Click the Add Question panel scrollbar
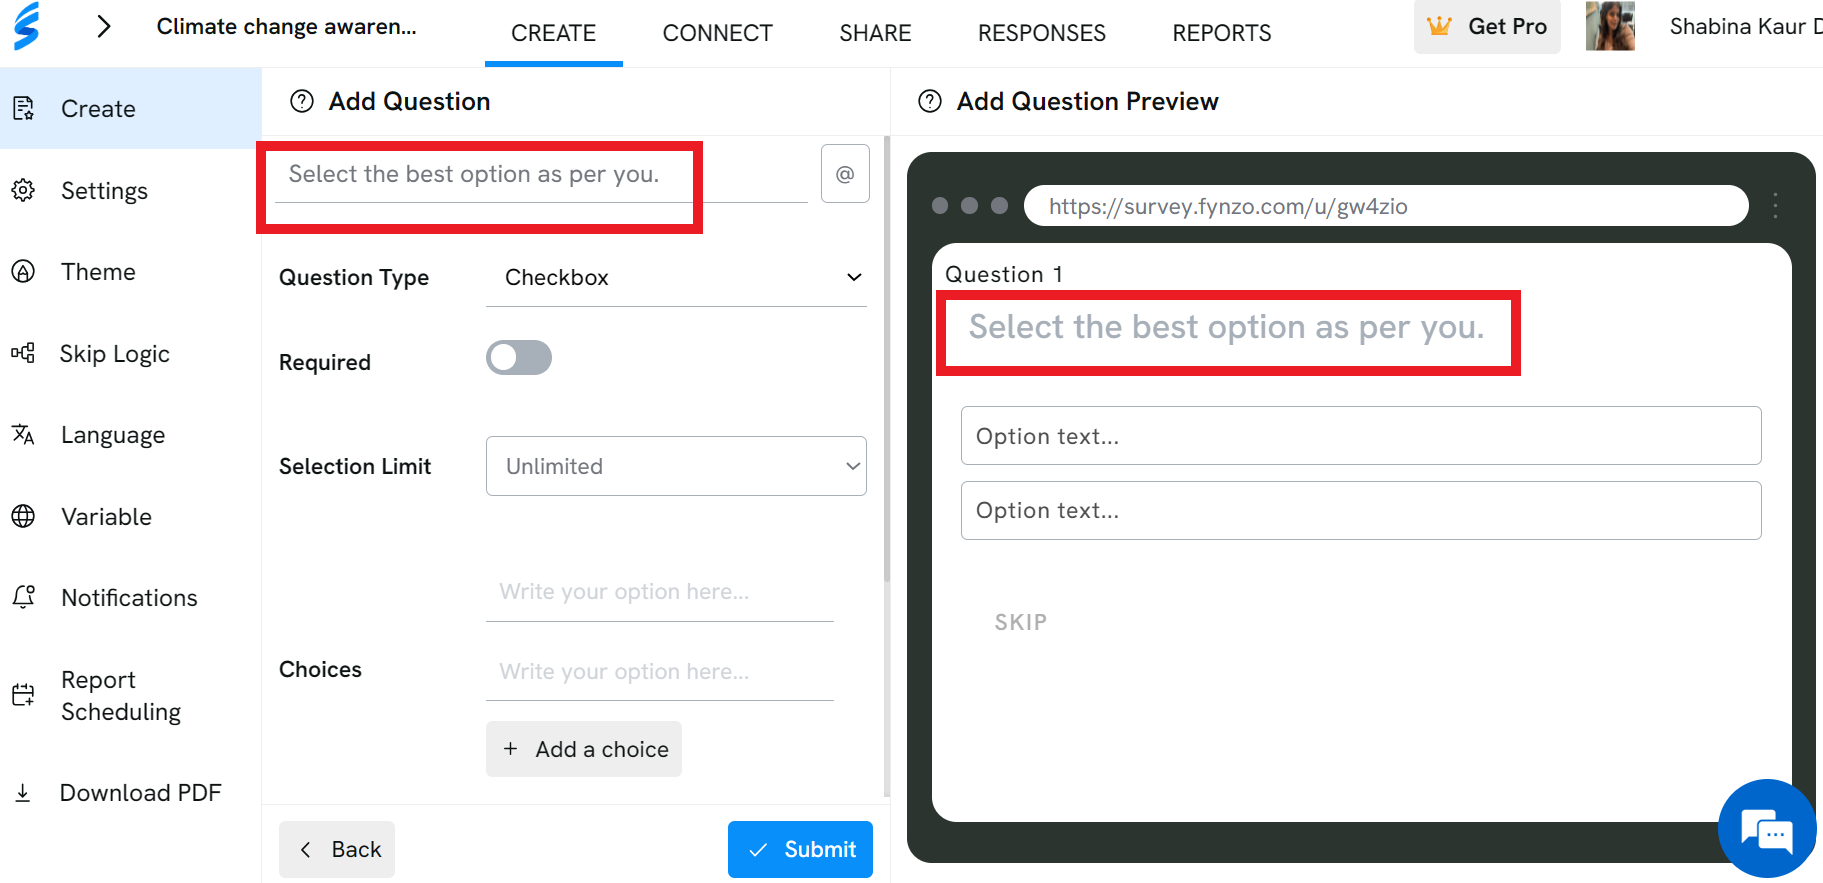This screenshot has width=1823, height=883. tap(886, 360)
